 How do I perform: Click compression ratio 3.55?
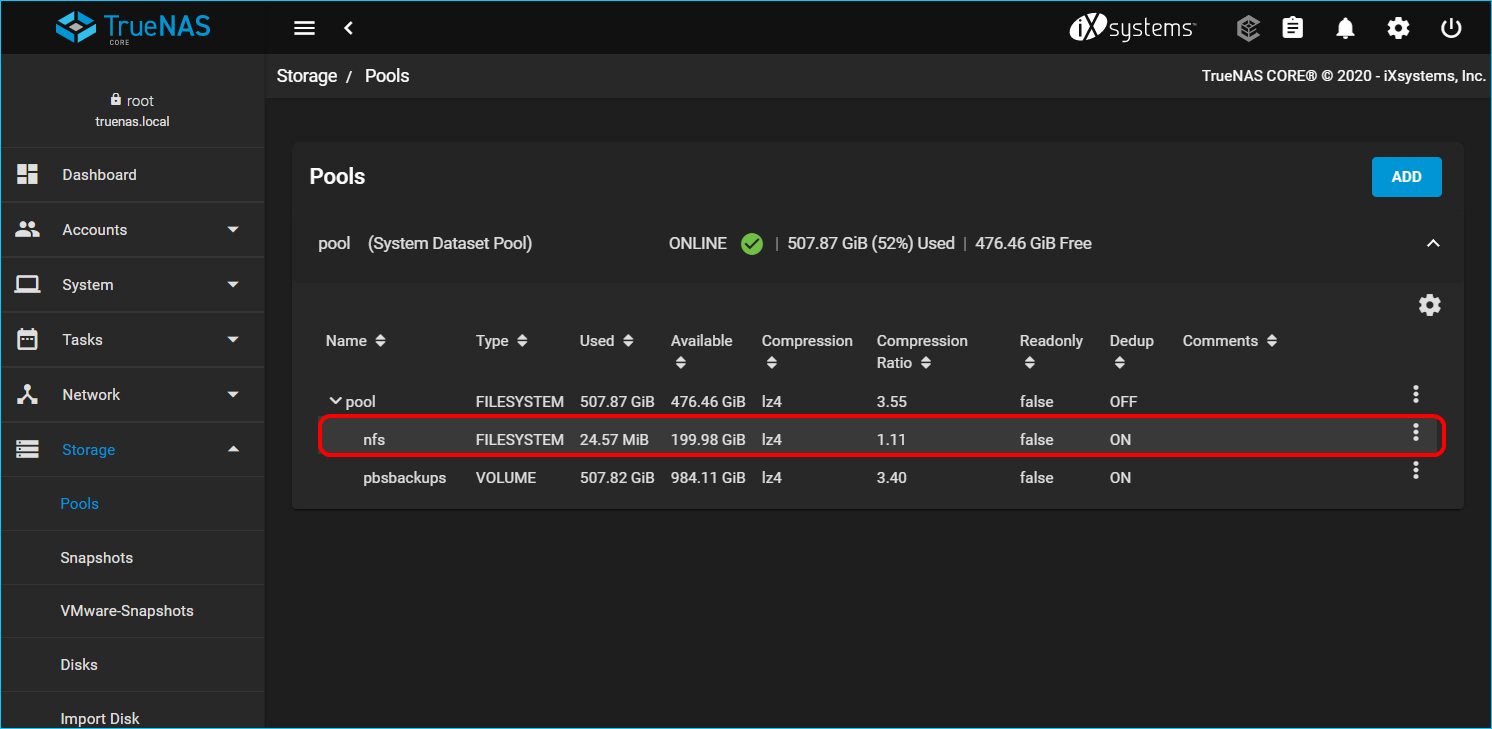tap(892, 402)
